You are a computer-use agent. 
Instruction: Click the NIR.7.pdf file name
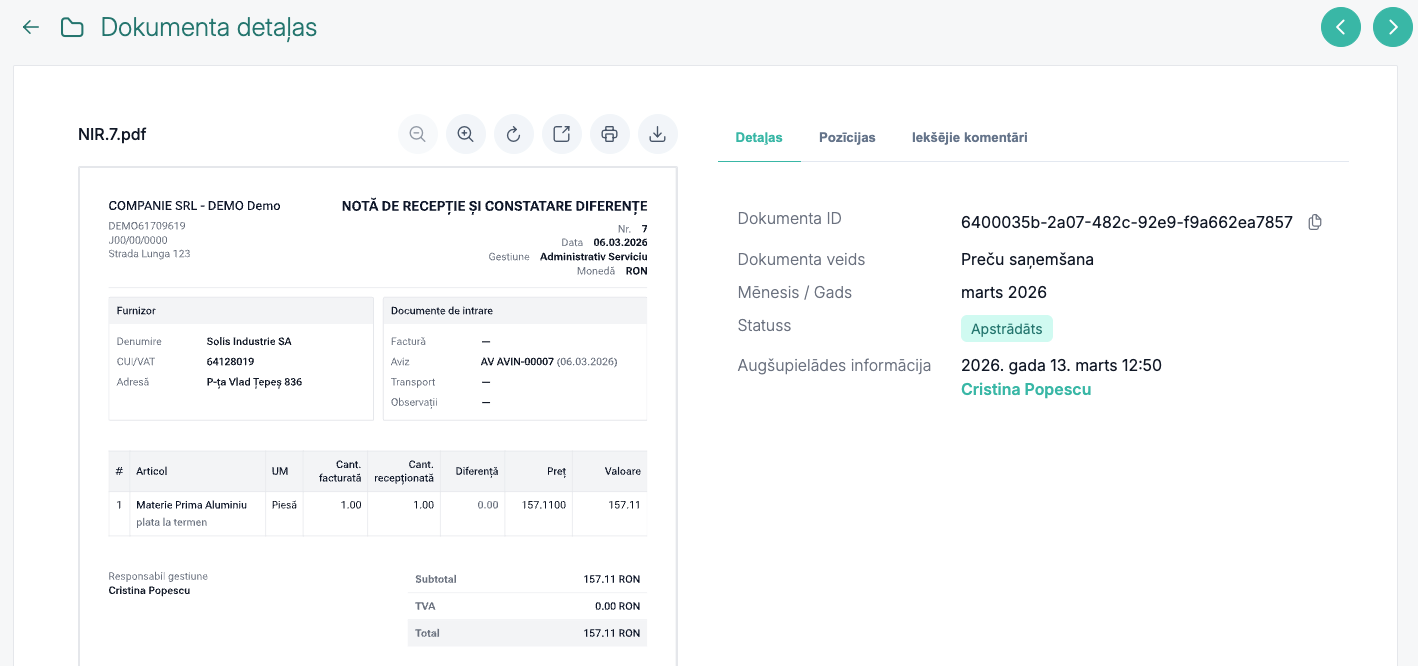[112, 134]
